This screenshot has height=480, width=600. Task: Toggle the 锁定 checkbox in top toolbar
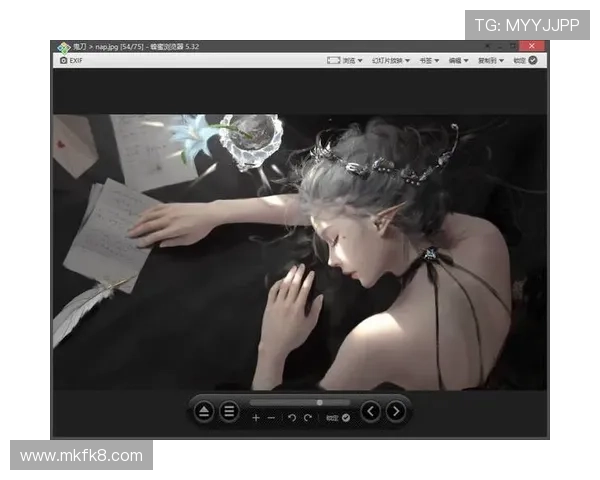point(533,61)
